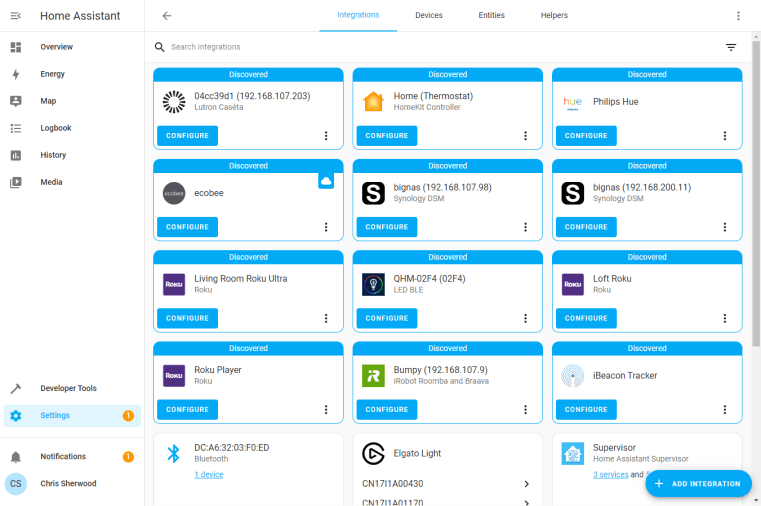
Task: Click the Roku Player logo
Action: [174, 375]
